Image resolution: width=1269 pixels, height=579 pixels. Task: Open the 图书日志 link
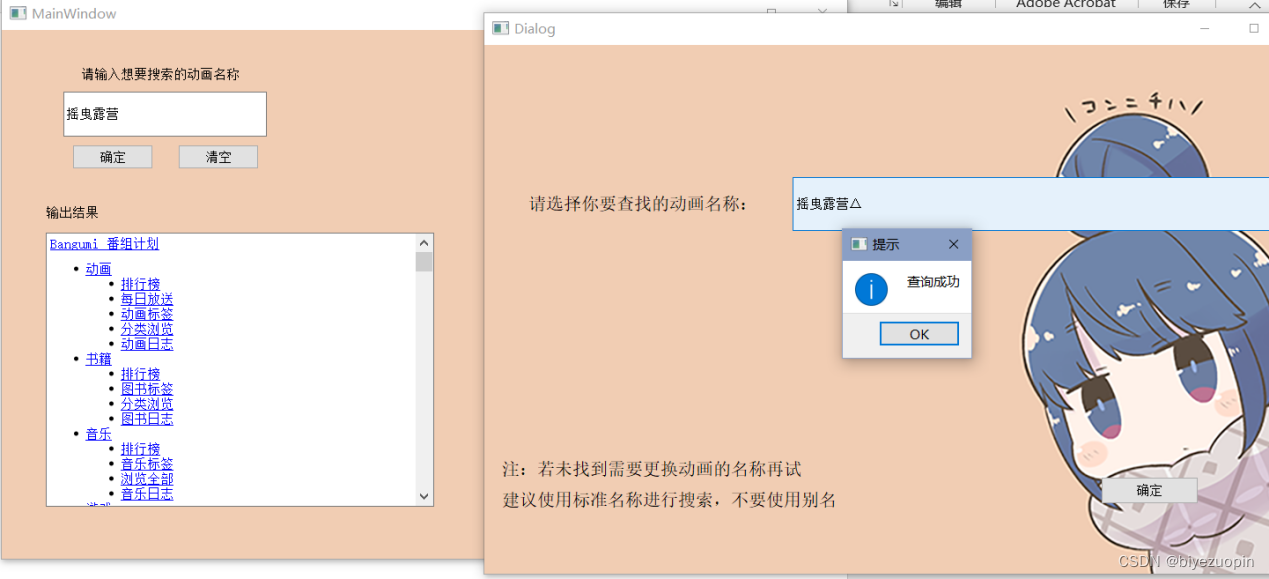147,419
